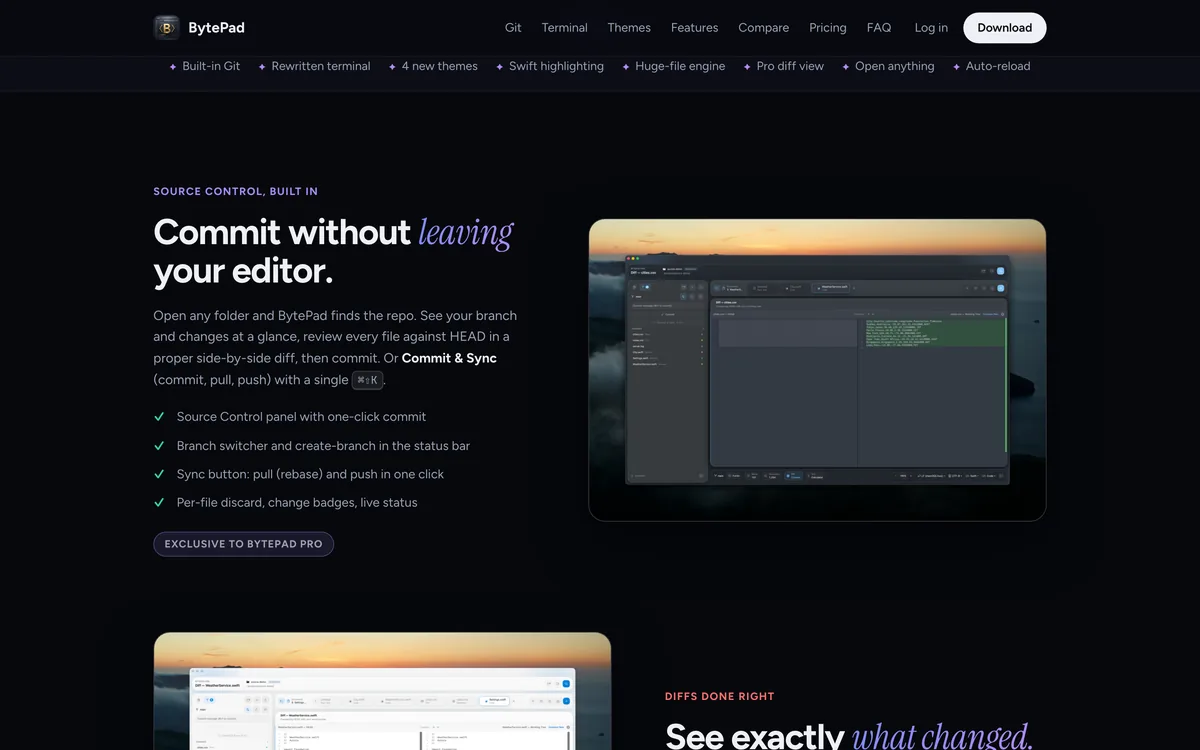1200x750 pixels.
Task: Click the Download button
Action: click(x=1005, y=28)
